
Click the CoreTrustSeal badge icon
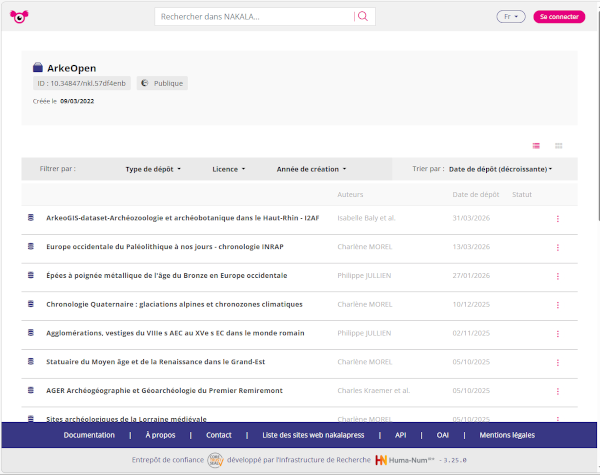click(215, 460)
